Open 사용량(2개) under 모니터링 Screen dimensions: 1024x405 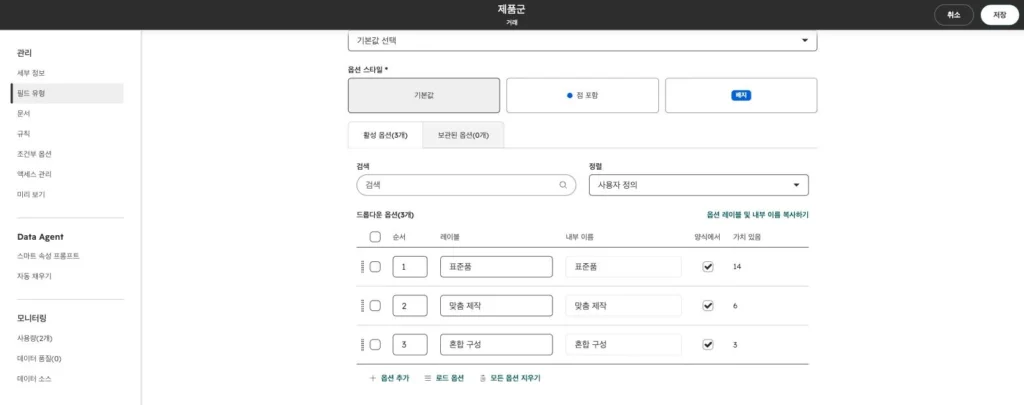(x=35, y=338)
